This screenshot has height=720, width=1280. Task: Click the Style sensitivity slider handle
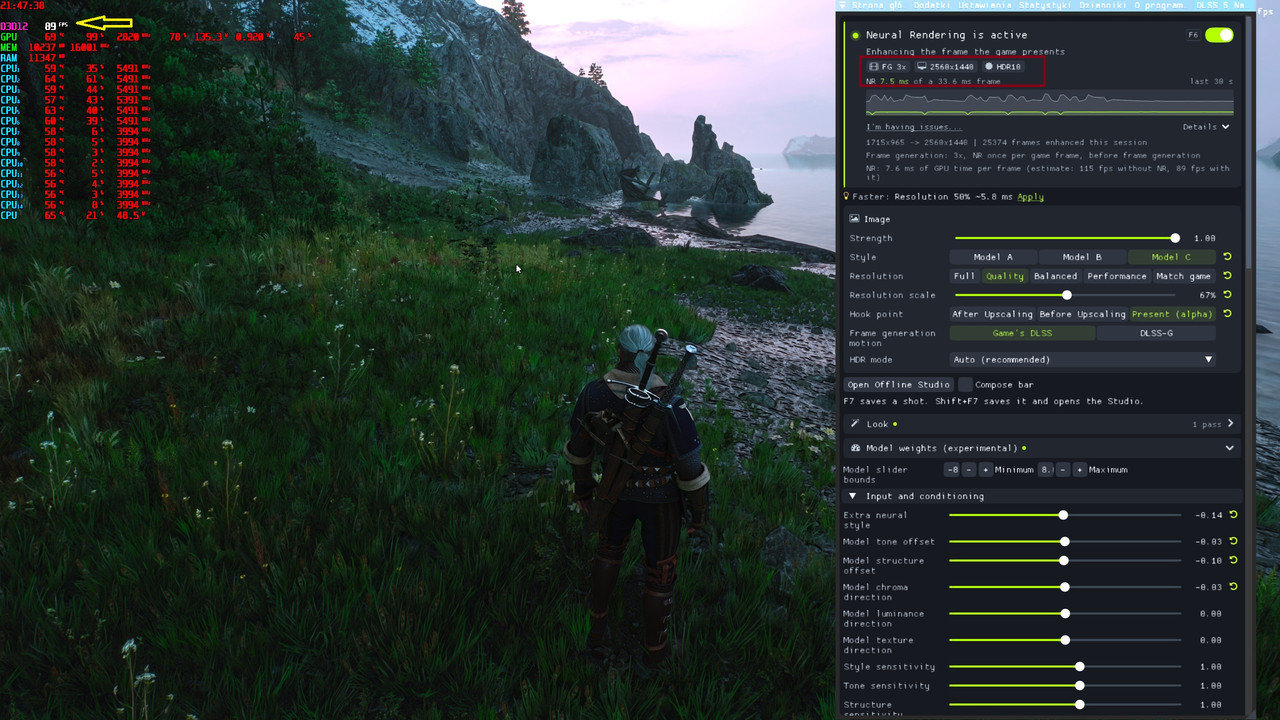(x=1080, y=667)
